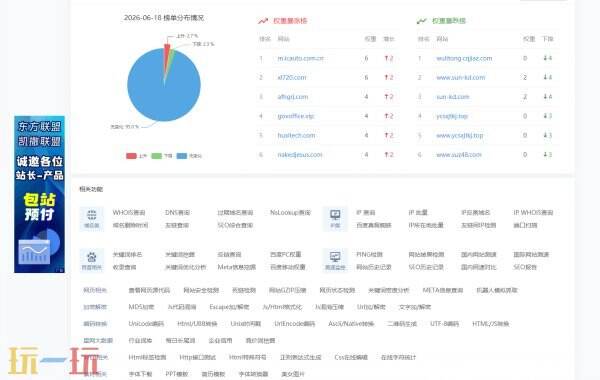Open the Css在线编辑 tool
The image size is (600, 380).
coord(351,357)
